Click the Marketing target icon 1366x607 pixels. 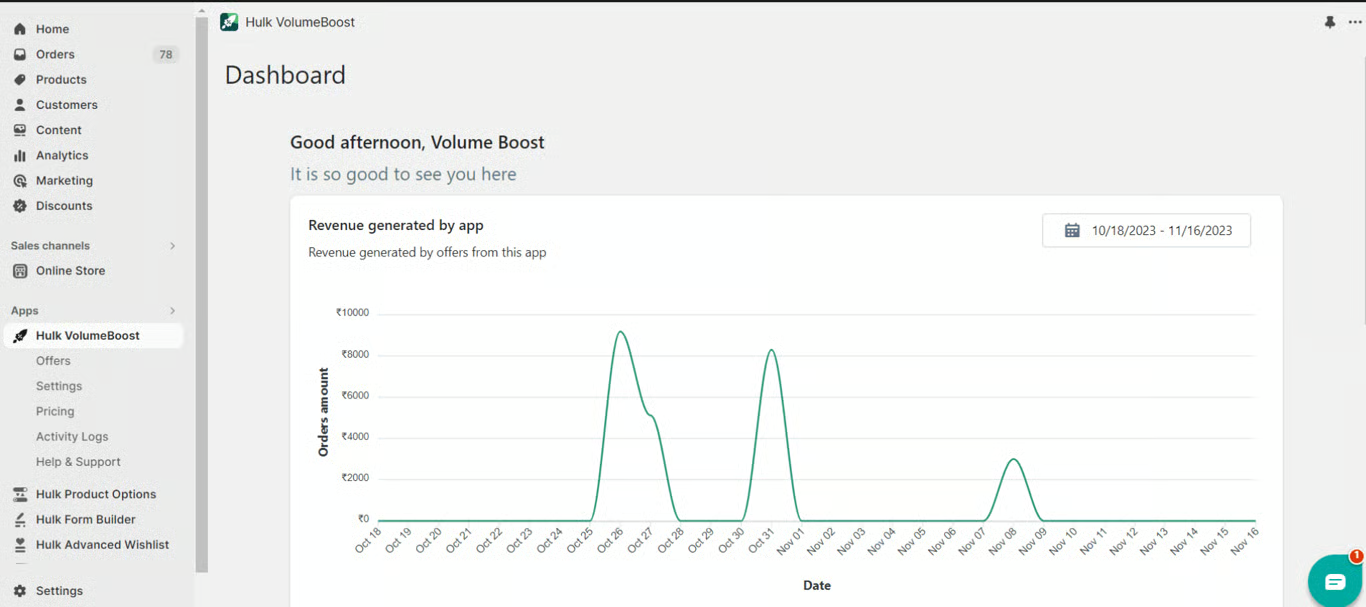[20, 180]
